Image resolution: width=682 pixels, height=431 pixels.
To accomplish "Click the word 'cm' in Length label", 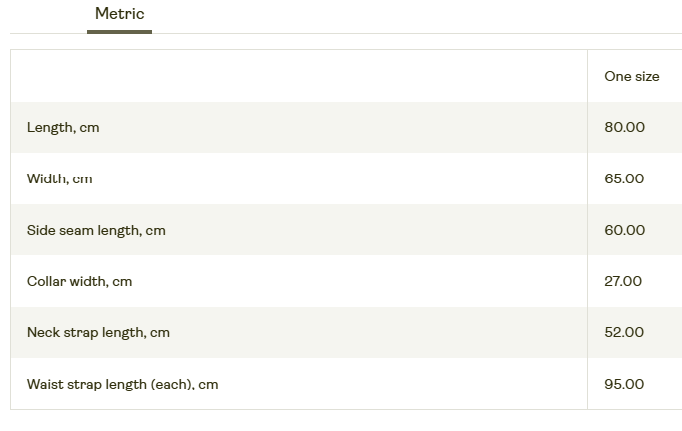I will 89,128.
